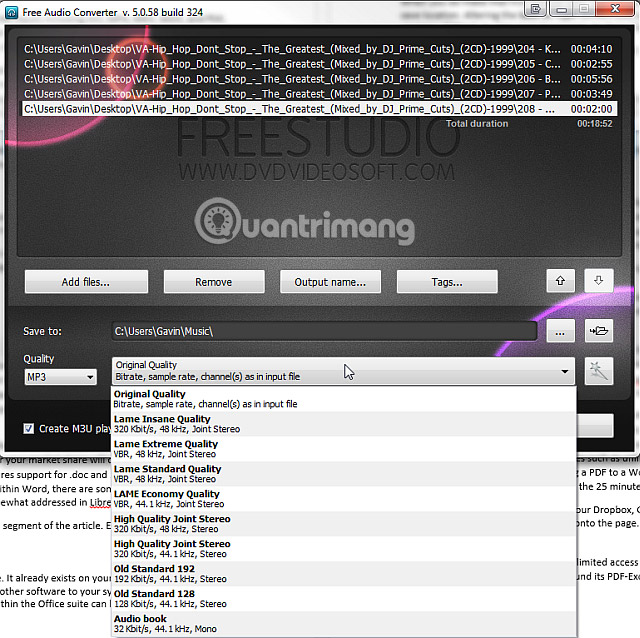Click the Add files... button
The height and width of the screenshot is (638, 640).
tap(86, 282)
